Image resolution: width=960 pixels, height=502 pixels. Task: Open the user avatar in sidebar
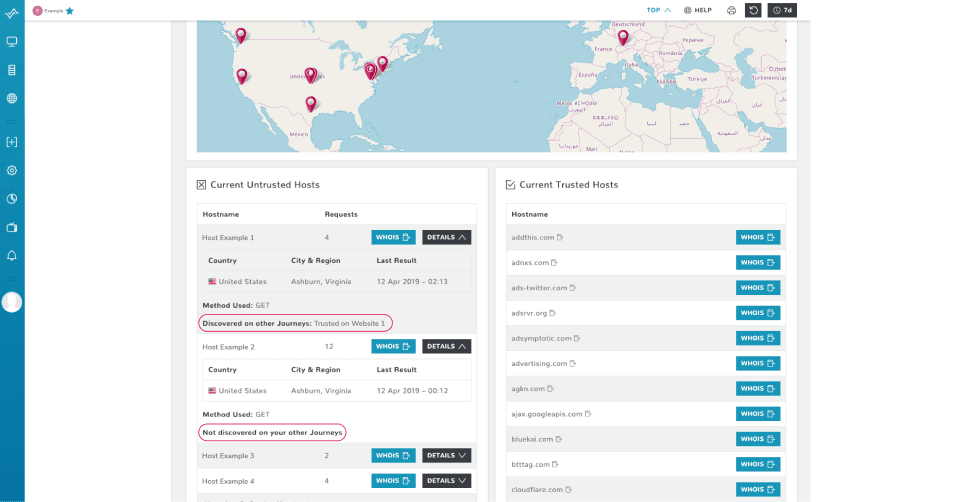click(12, 302)
